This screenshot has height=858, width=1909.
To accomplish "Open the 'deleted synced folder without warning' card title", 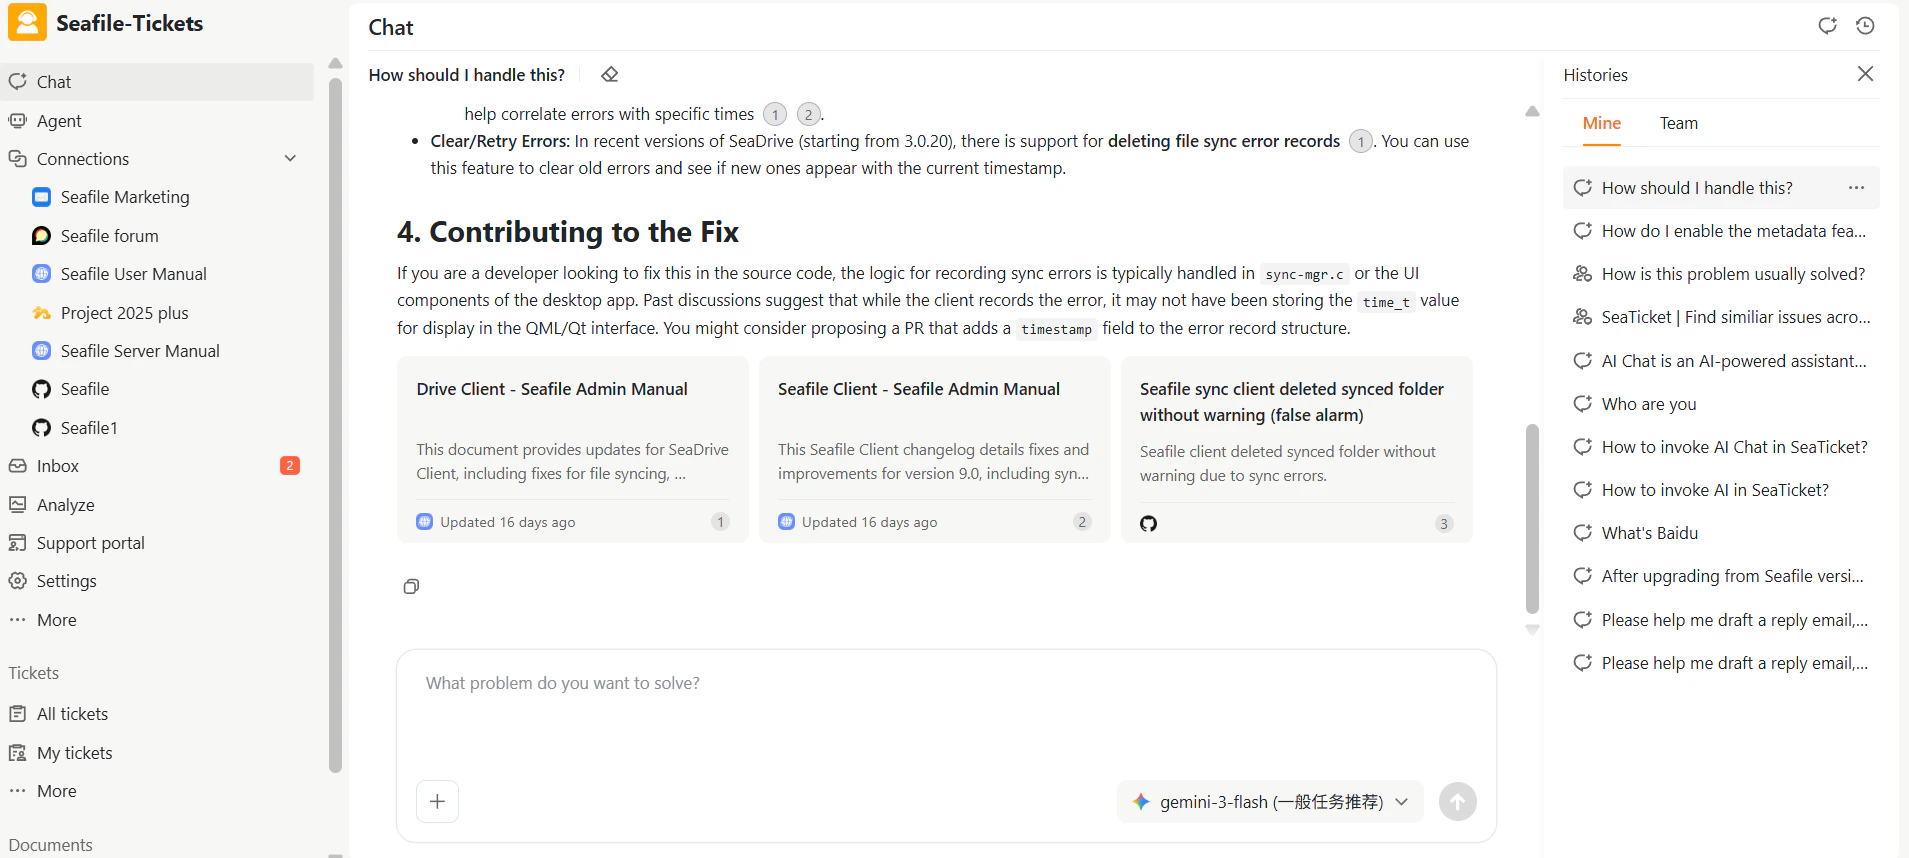I will [1291, 402].
